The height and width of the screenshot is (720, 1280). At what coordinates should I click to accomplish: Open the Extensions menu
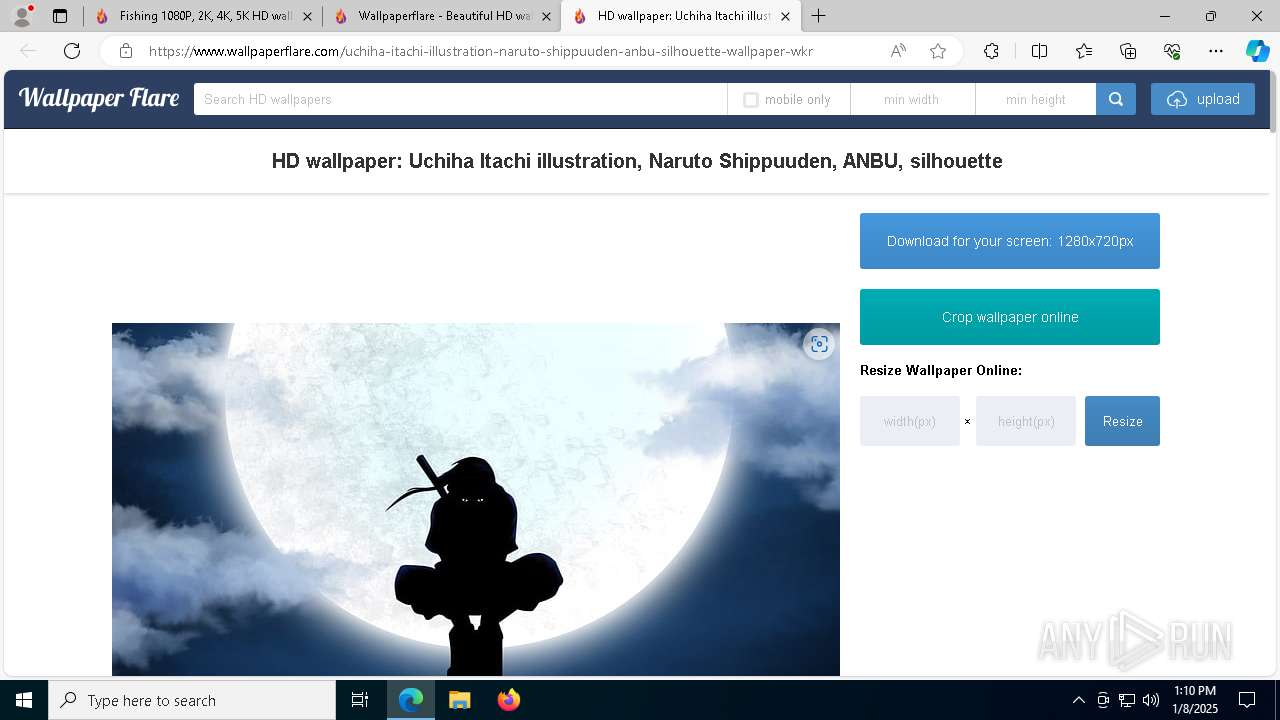click(991, 51)
